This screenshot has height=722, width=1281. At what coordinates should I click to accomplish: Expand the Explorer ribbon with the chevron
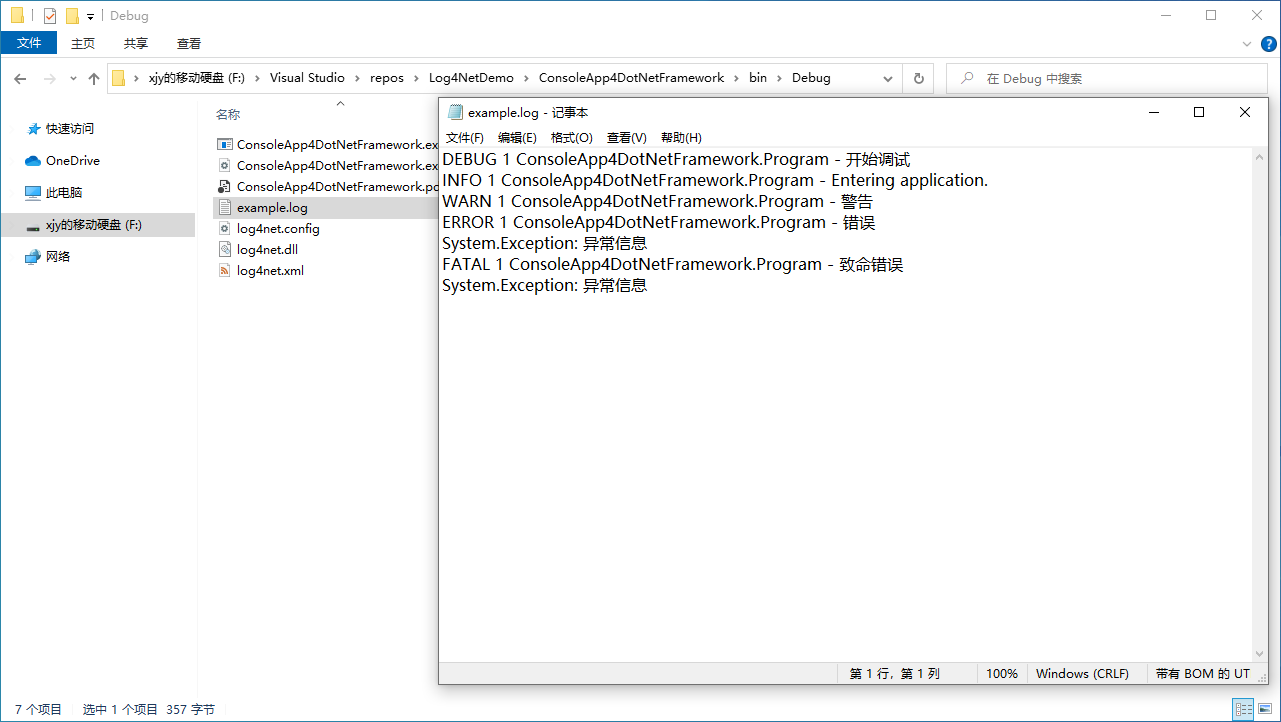1247,44
